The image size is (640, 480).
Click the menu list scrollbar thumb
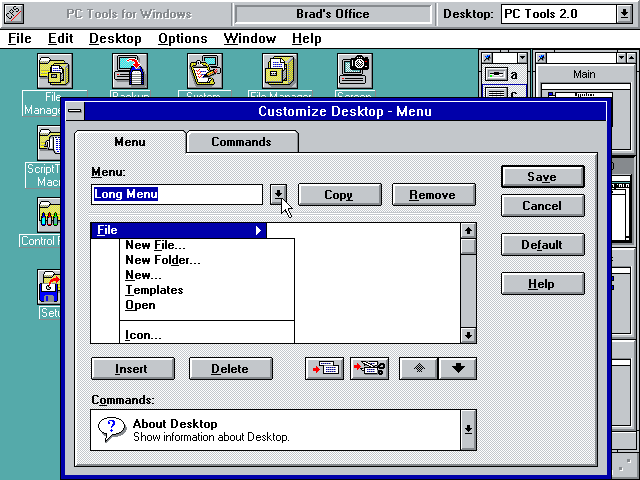[x=469, y=247]
